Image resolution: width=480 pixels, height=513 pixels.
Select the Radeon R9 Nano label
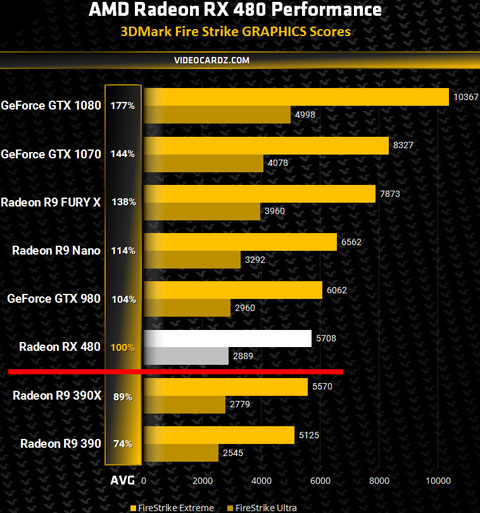tap(56, 250)
